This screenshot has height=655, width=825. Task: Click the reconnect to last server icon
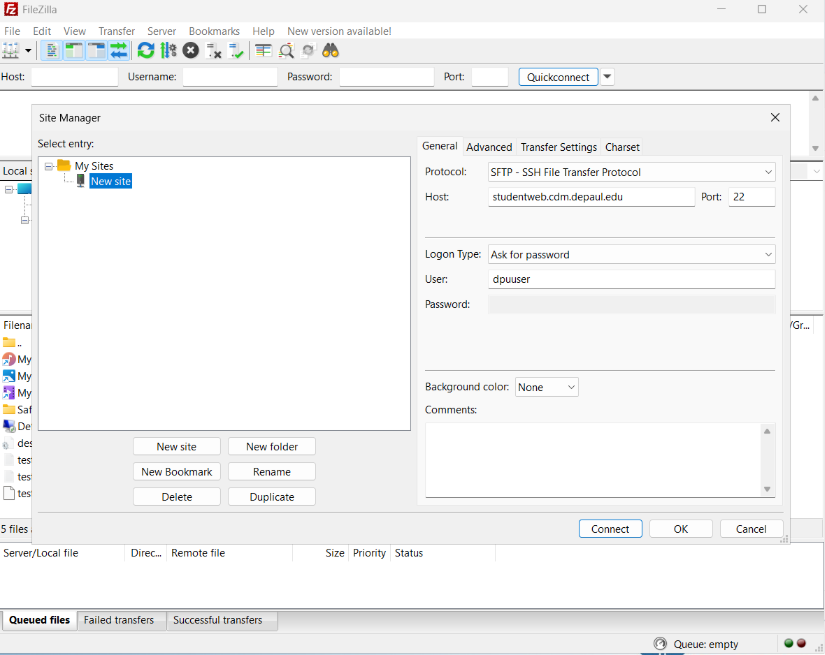236,50
